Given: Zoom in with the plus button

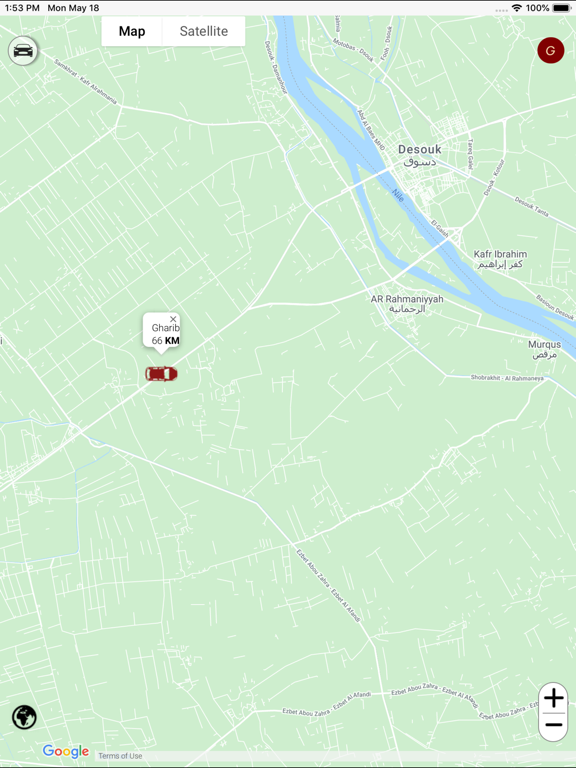Looking at the screenshot, I should tap(553, 698).
